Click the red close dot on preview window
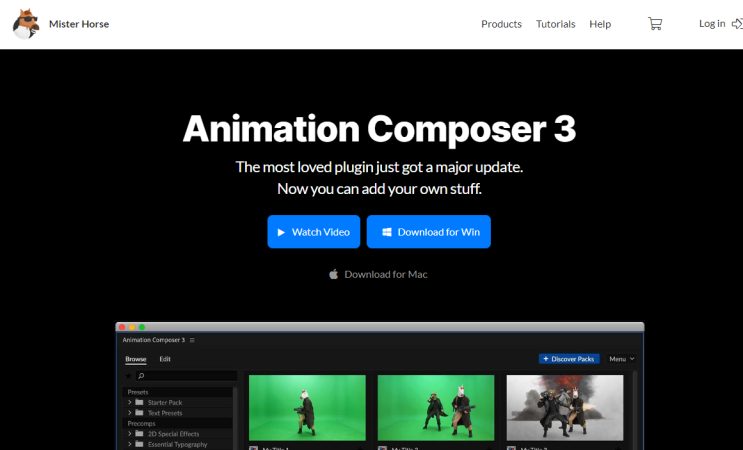This screenshot has height=450, width=743. click(x=122, y=327)
